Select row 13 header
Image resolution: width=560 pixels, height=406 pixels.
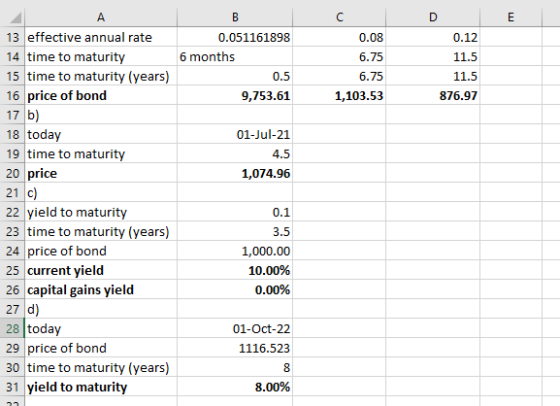click(12, 37)
